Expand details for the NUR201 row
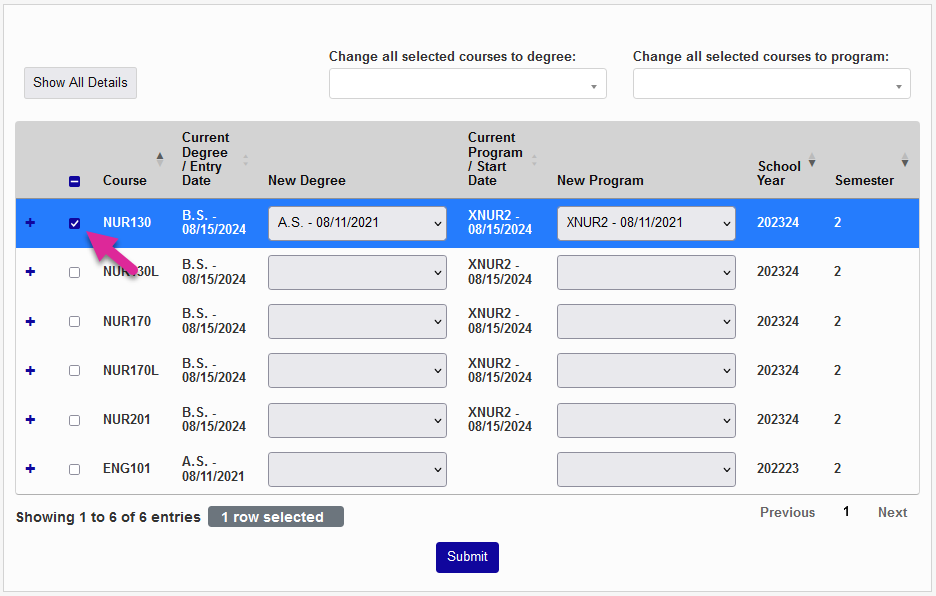Screen dimensions: 936x596 (29, 419)
